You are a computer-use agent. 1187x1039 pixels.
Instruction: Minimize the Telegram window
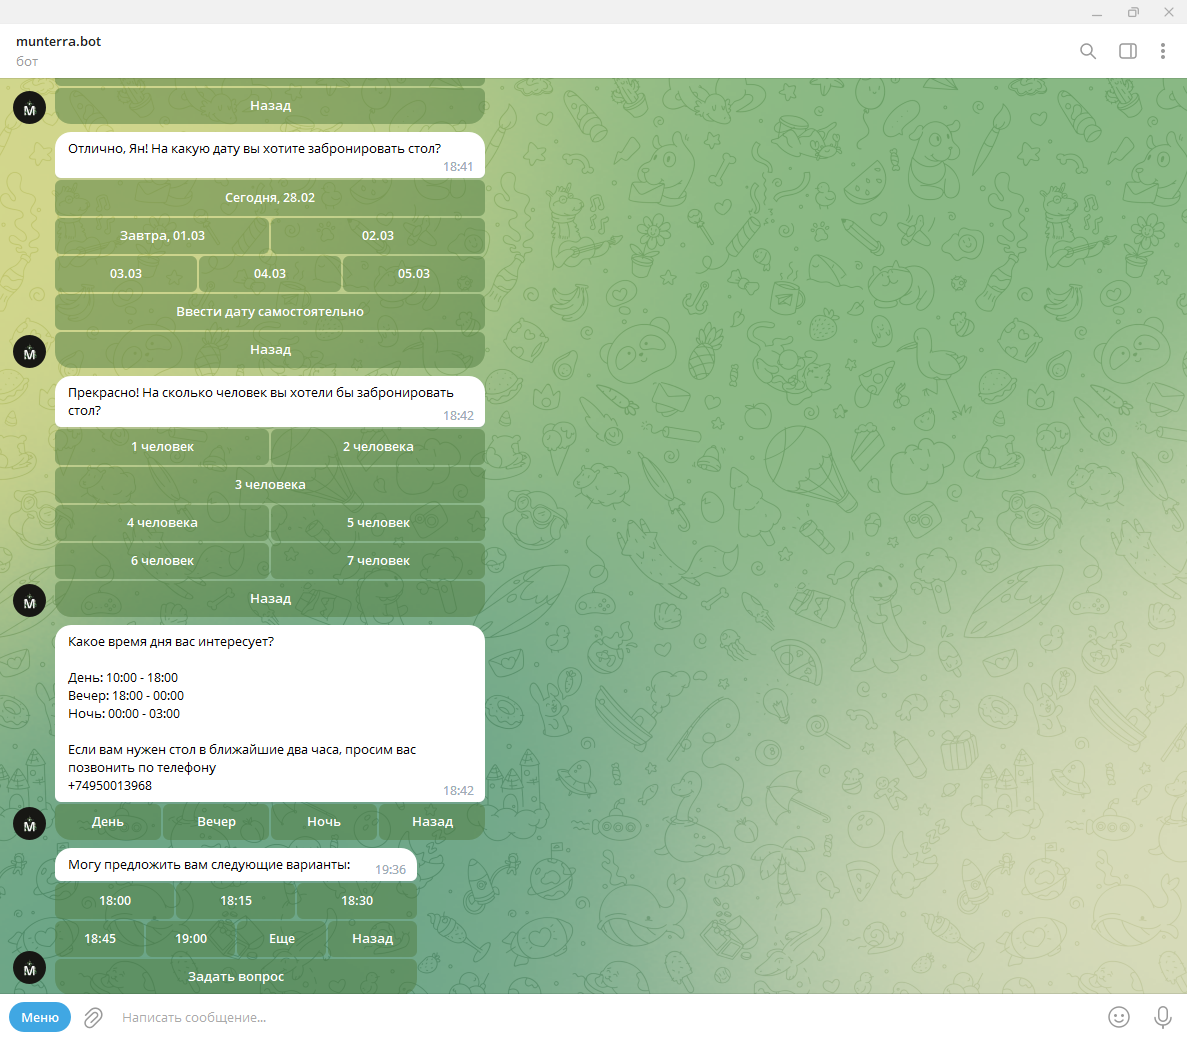click(x=1097, y=12)
